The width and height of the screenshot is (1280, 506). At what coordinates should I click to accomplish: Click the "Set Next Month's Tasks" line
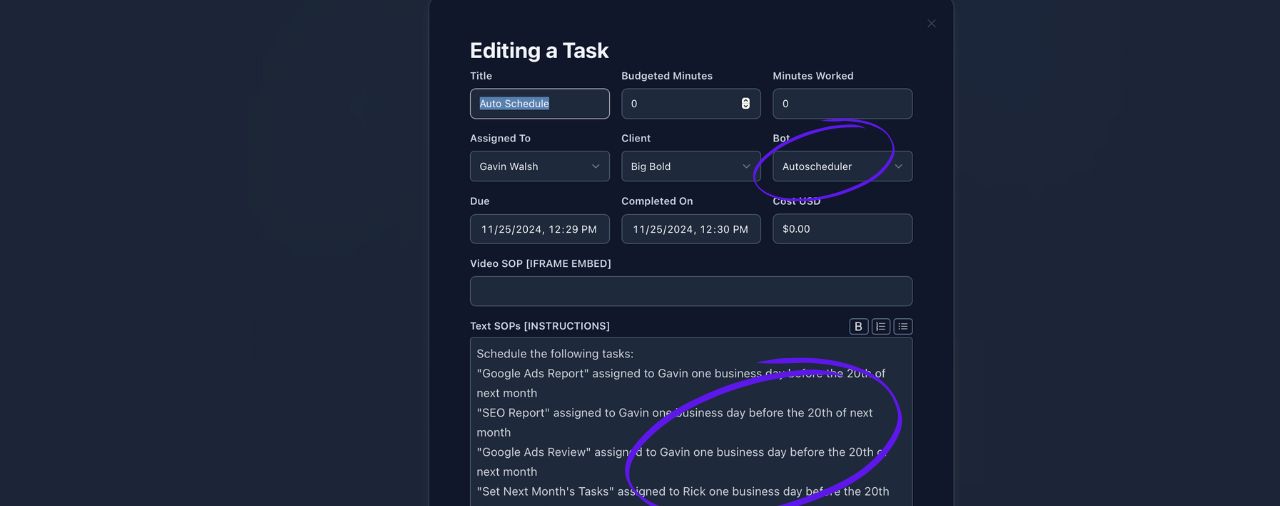pos(683,491)
